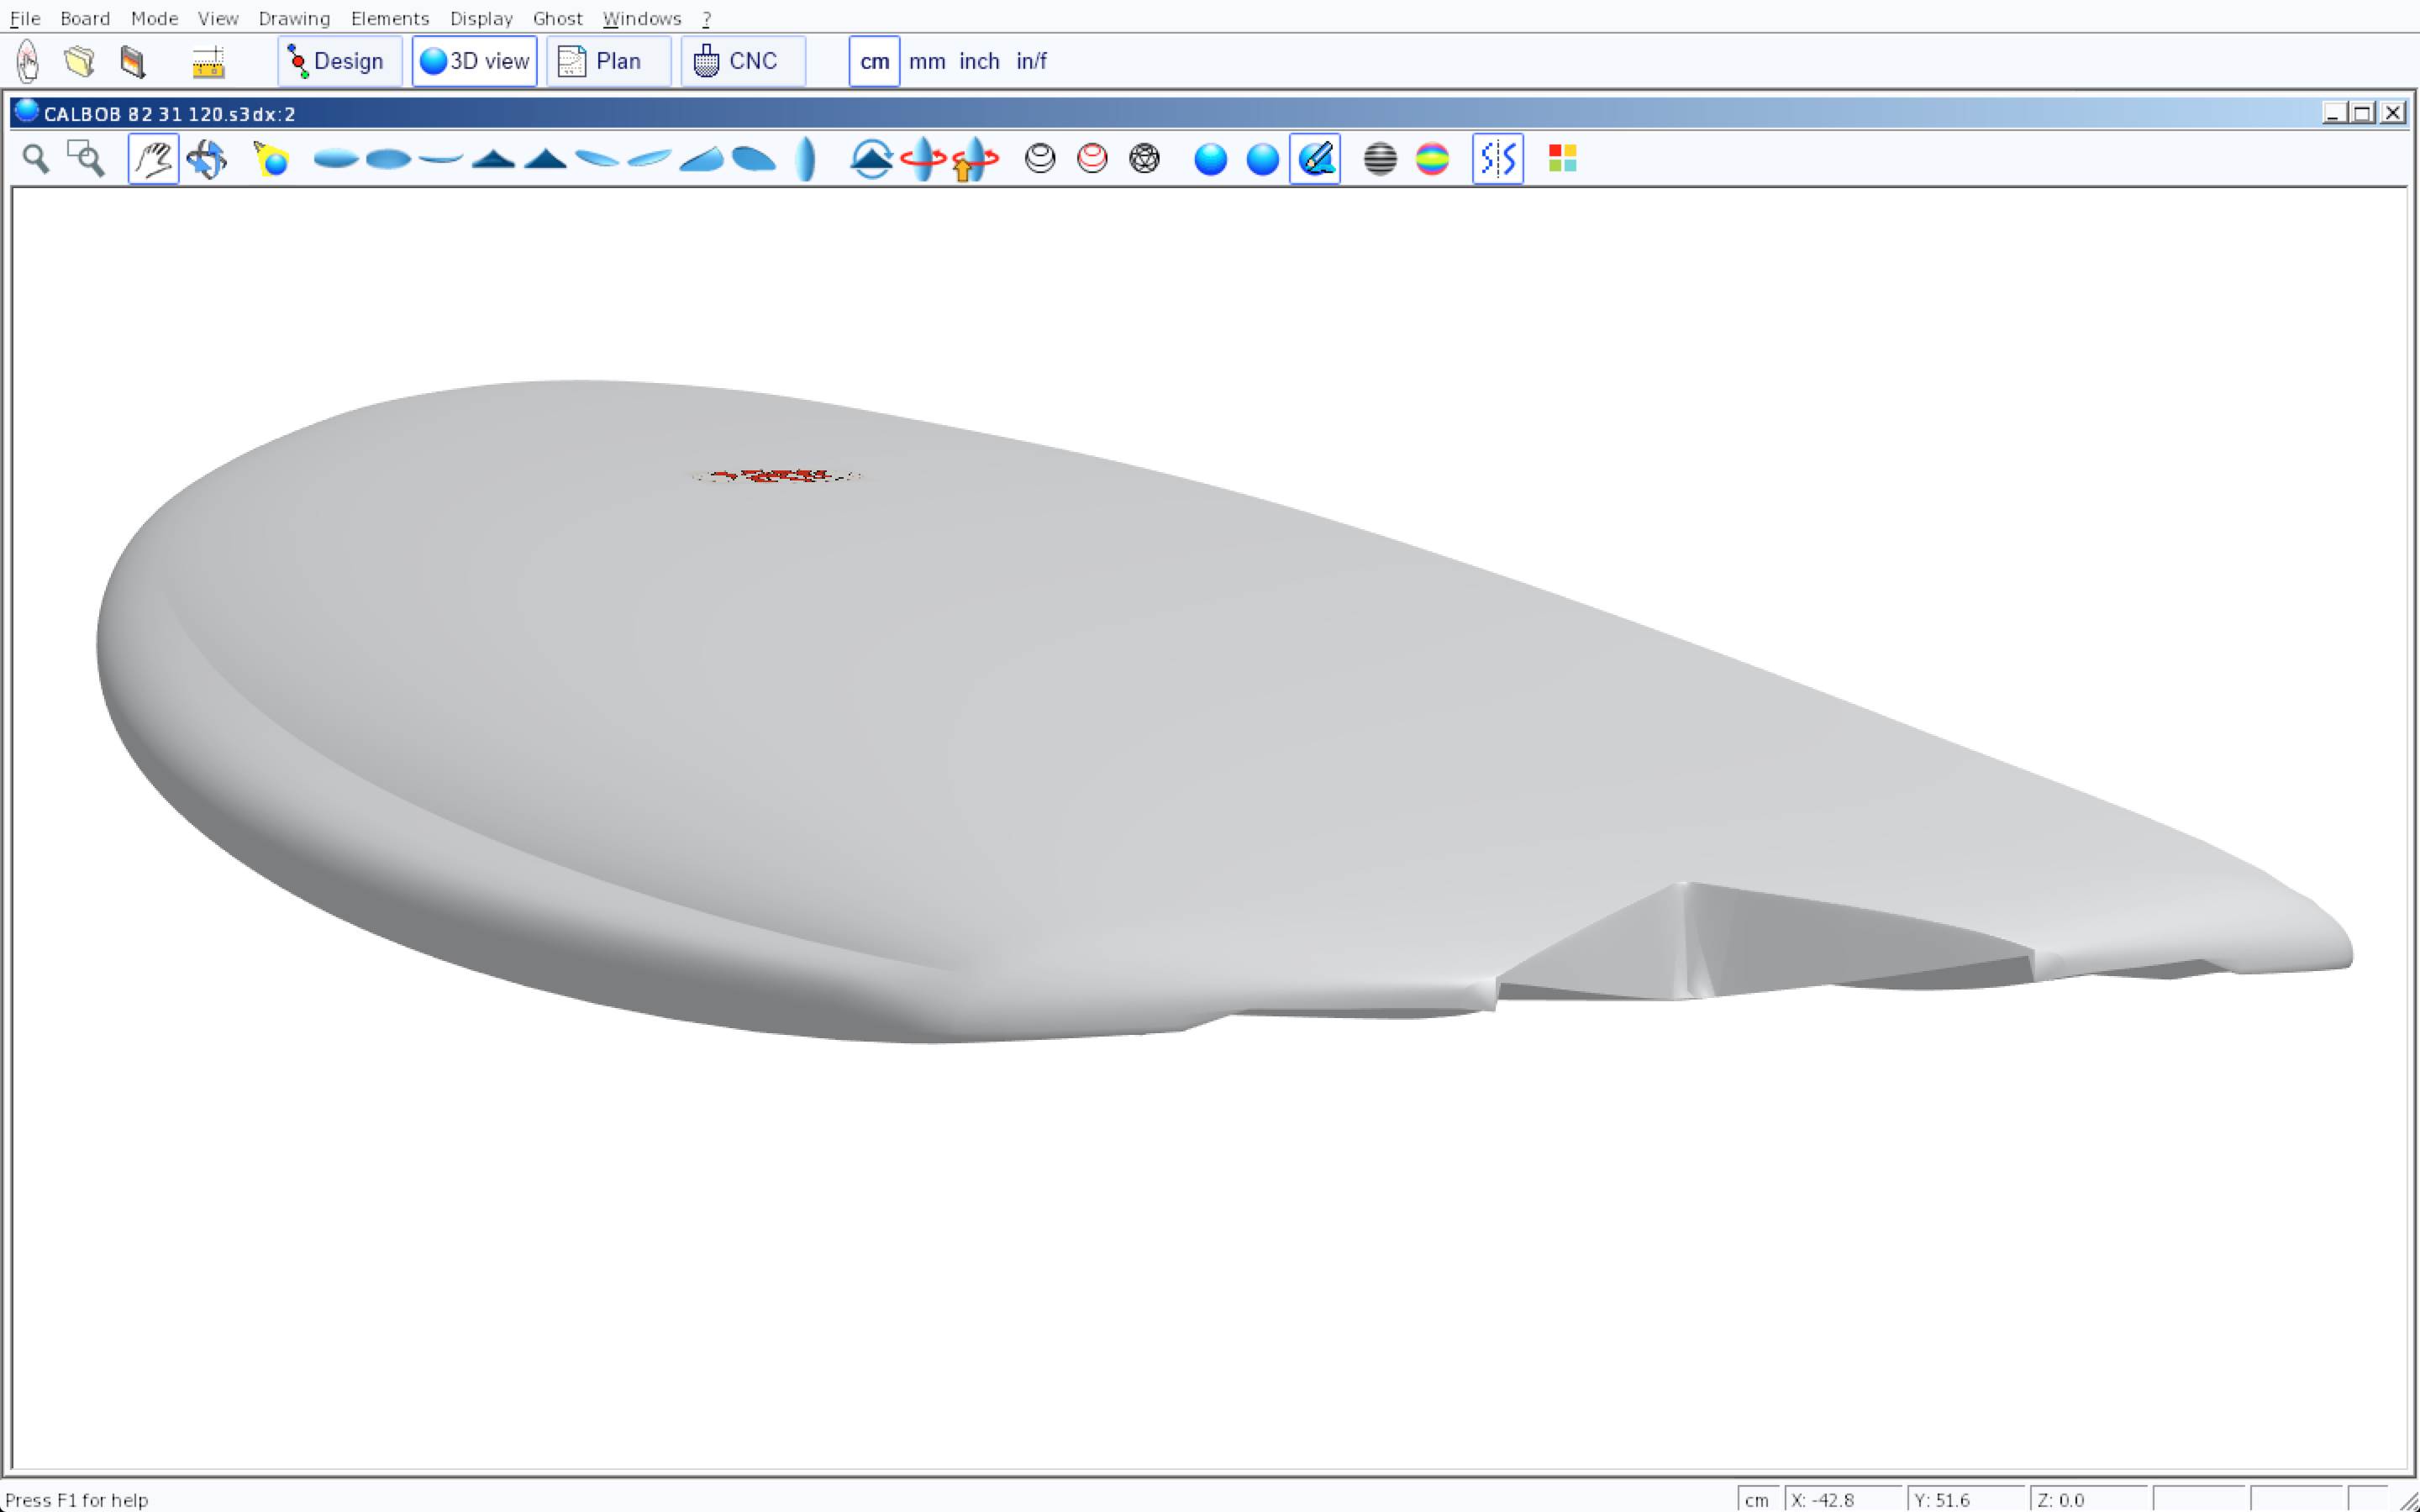Expand the Elements menu
The height and width of the screenshot is (1512, 2420).
[x=390, y=18]
